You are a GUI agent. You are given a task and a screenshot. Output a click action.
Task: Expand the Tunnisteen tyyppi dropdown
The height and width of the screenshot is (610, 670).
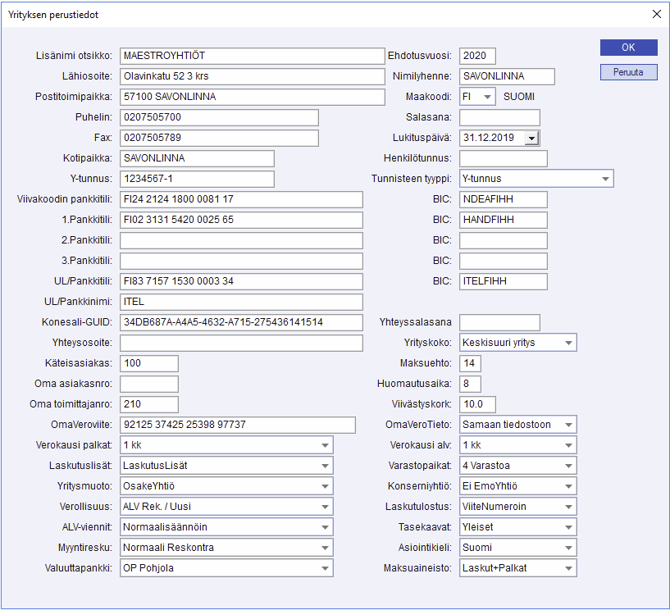(605, 179)
